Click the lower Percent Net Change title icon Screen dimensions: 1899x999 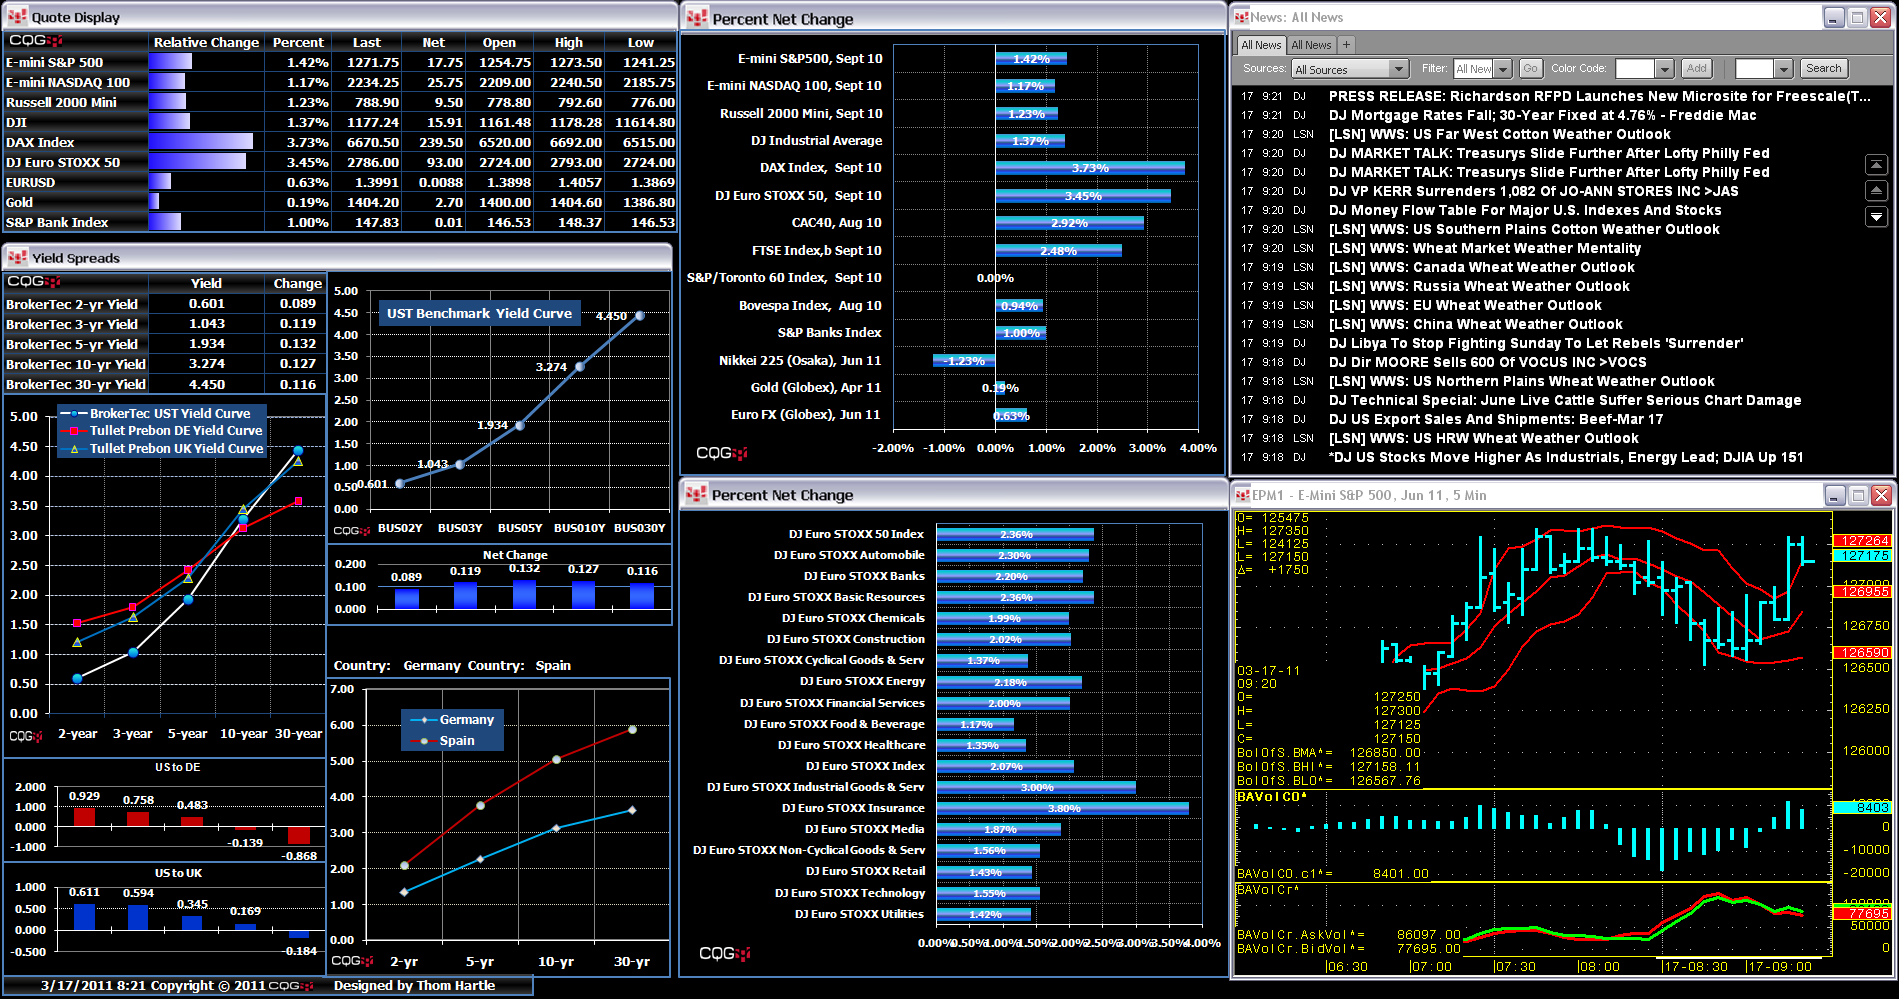coord(697,494)
